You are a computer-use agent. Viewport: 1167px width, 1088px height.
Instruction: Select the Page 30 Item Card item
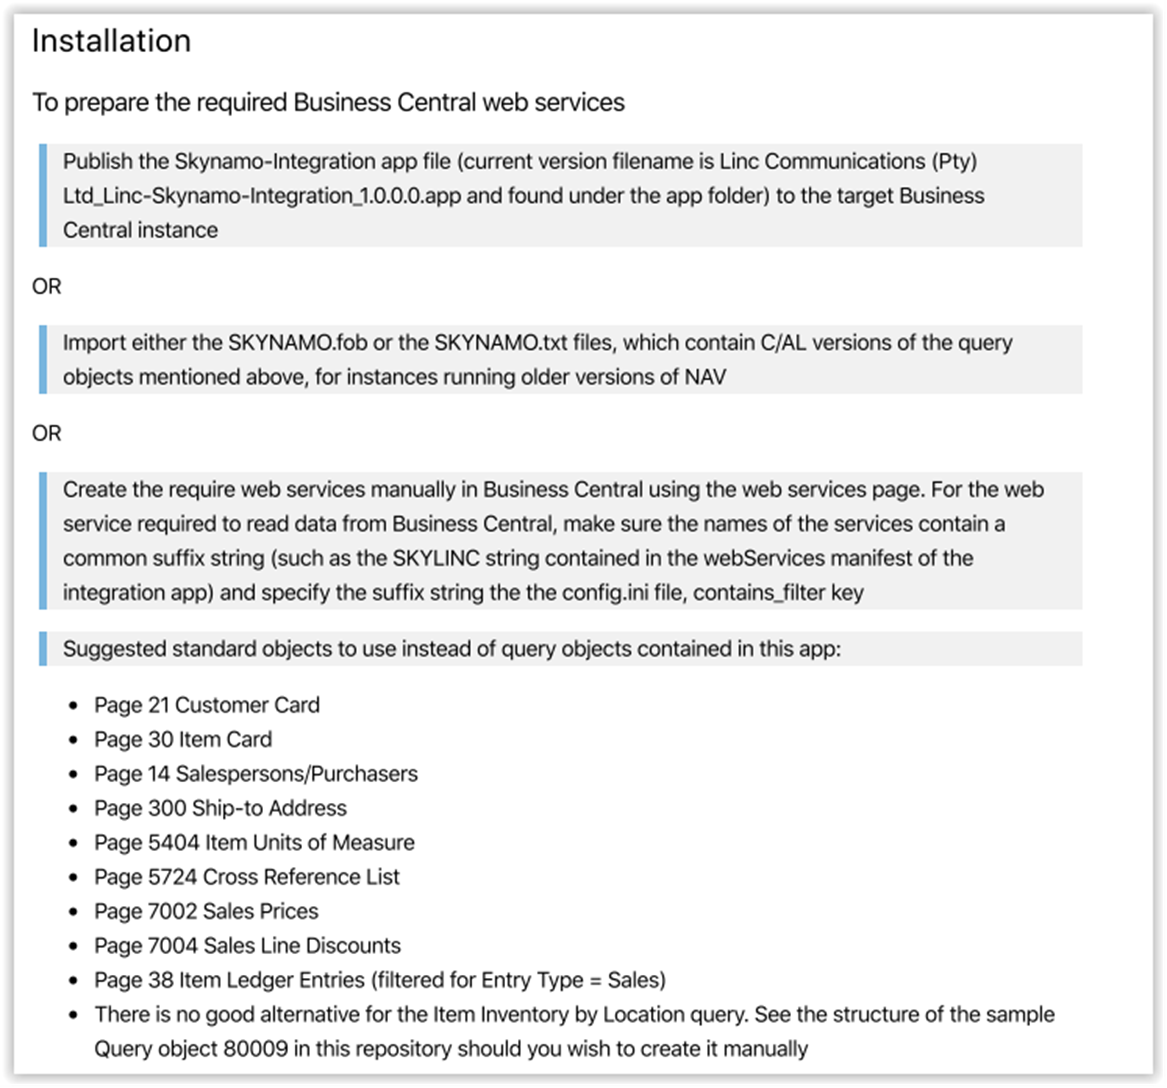[183, 740]
